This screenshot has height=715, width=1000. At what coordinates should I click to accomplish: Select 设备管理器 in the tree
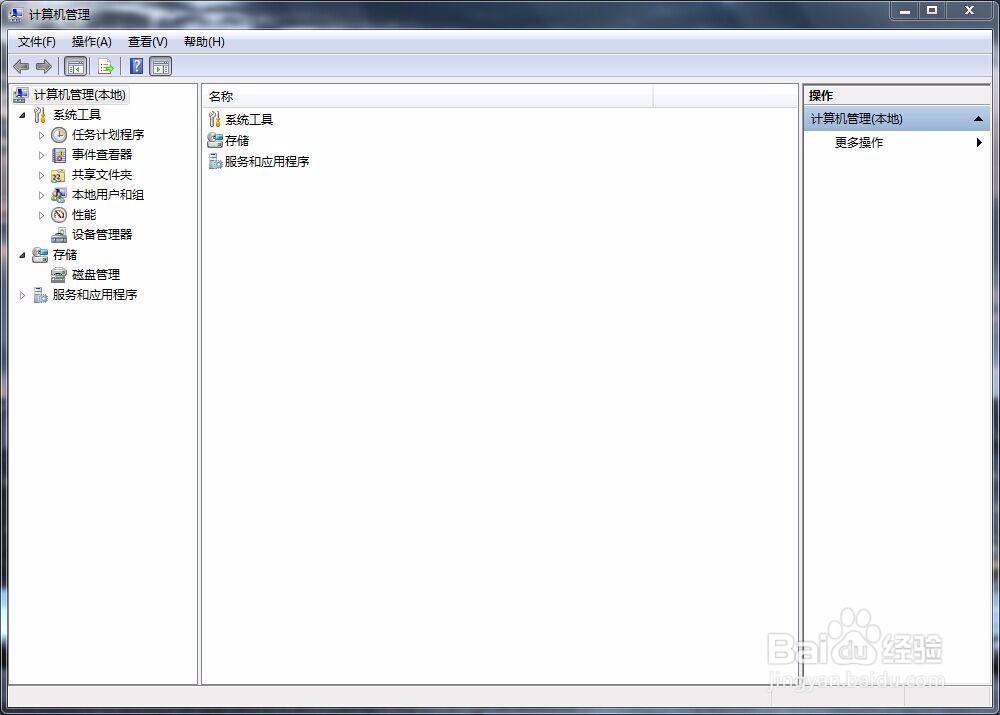tap(102, 235)
